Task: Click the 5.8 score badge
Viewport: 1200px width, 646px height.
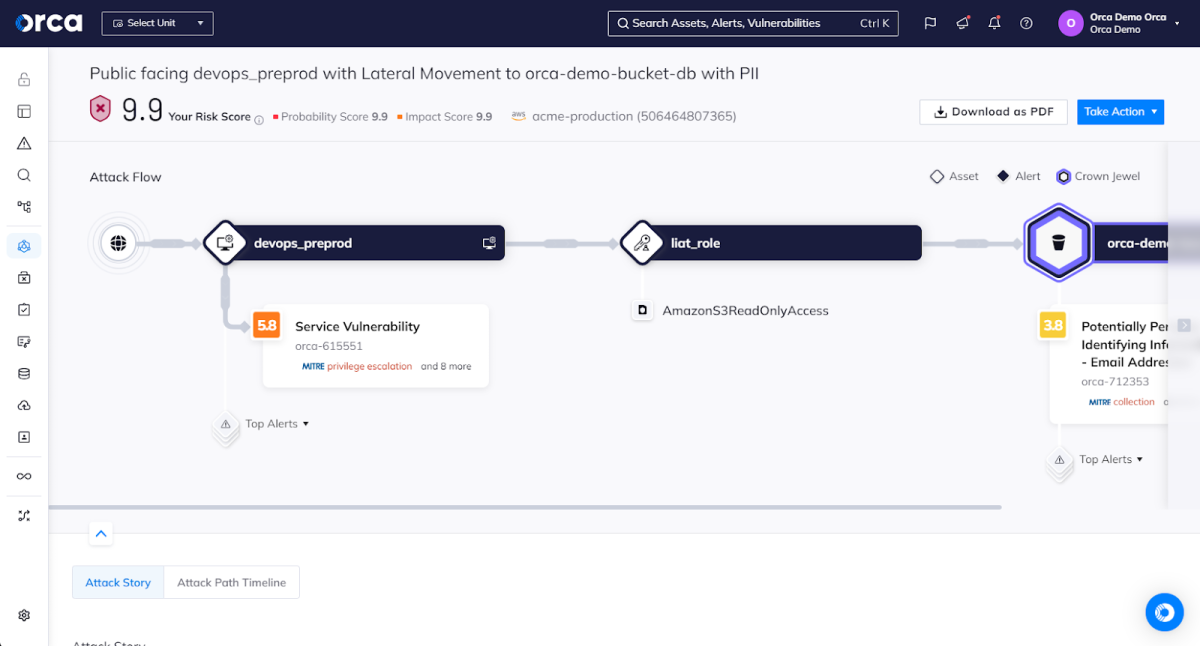Action: 267,326
